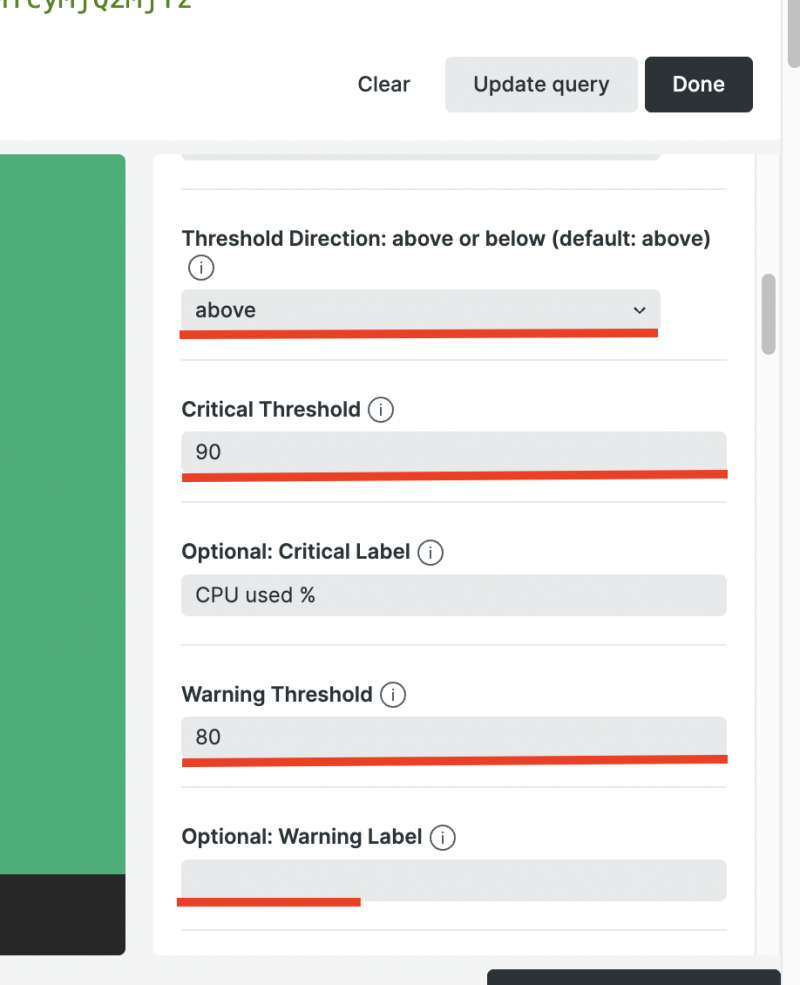Screen dimensions: 800x985
Task: Focus the Critical Threshold field showing 90
Action: point(454,452)
